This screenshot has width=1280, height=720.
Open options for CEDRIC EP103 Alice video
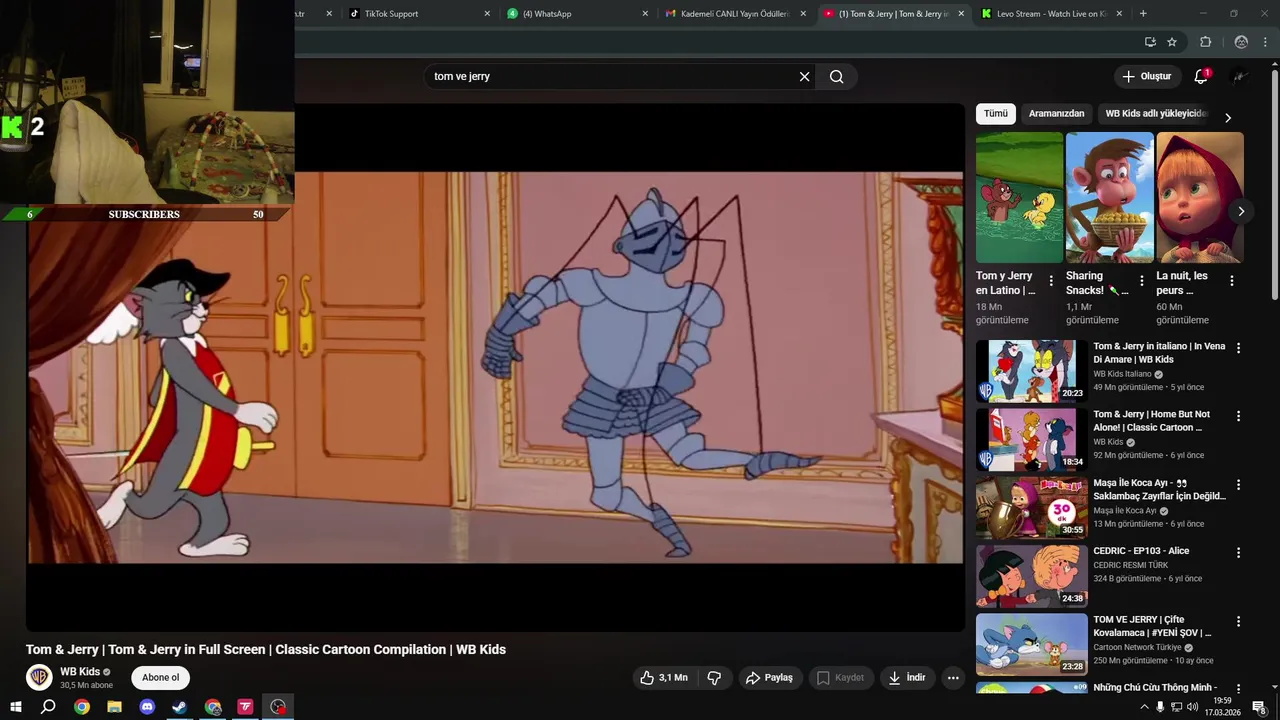[1238, 553]
